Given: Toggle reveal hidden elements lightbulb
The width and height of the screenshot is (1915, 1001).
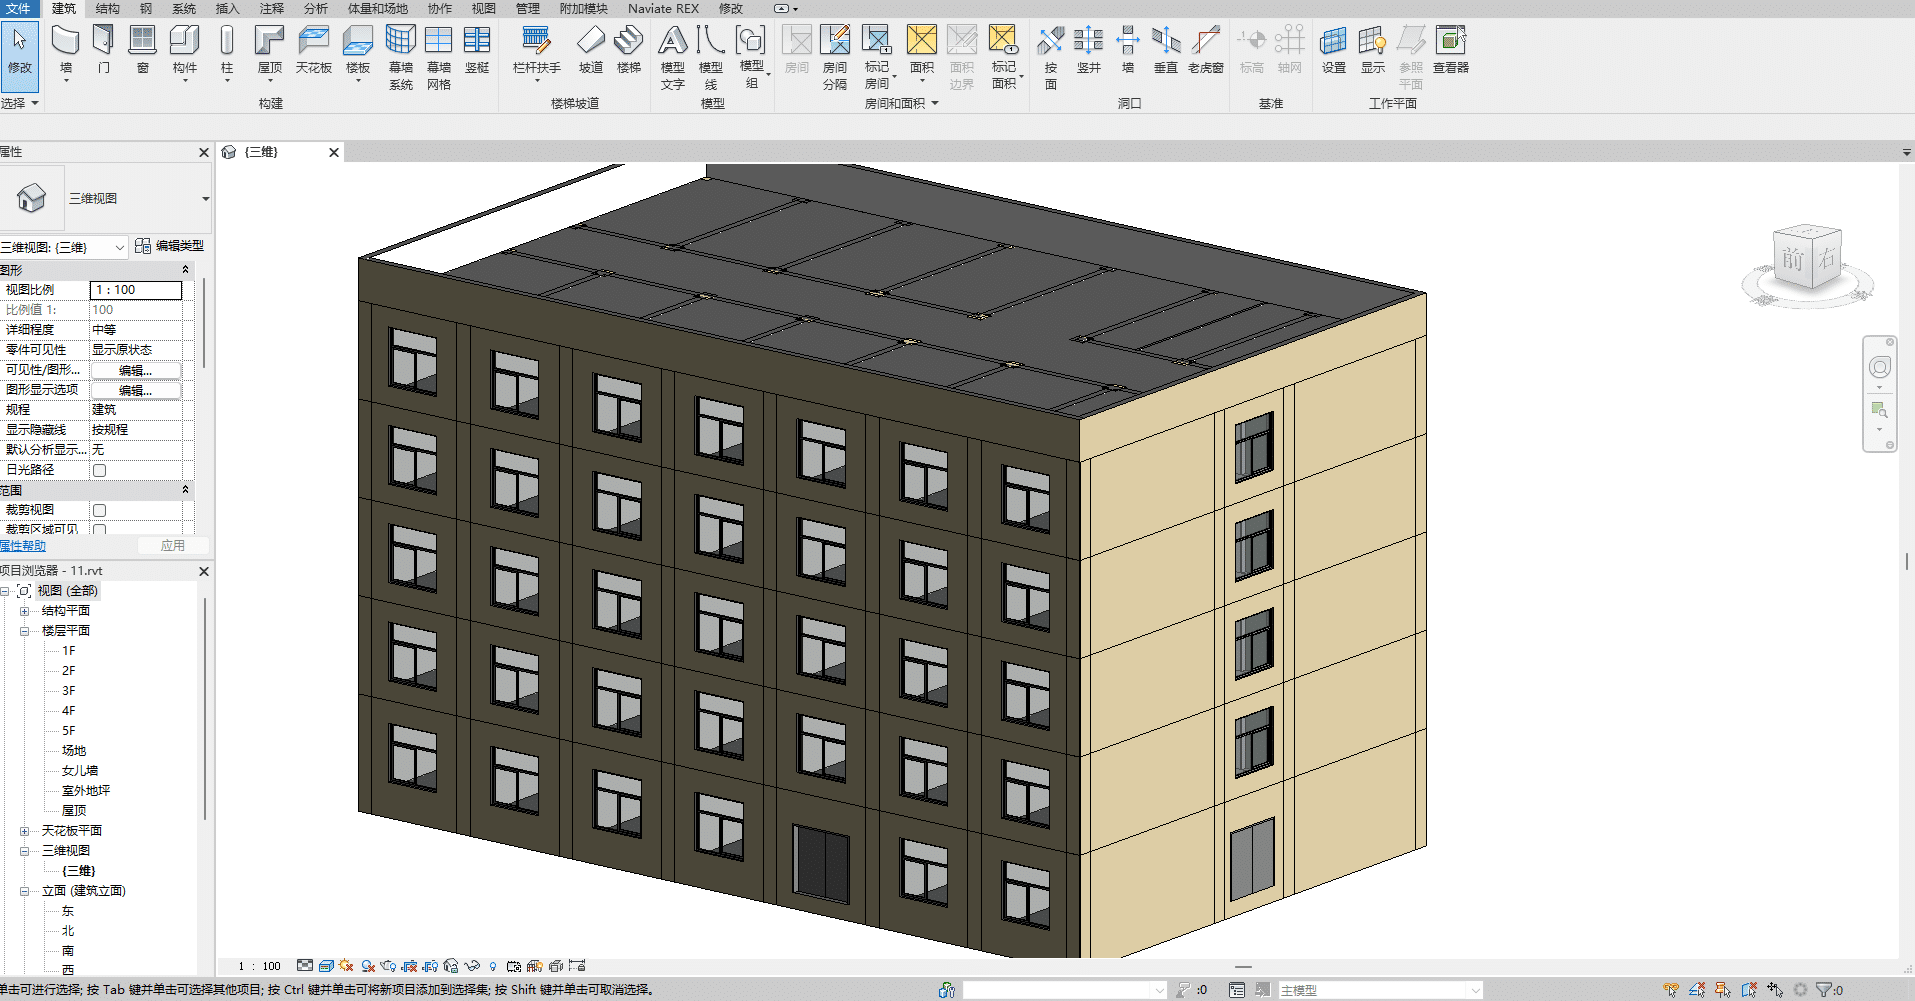Looking at the screenshot, I should [493, 966].
